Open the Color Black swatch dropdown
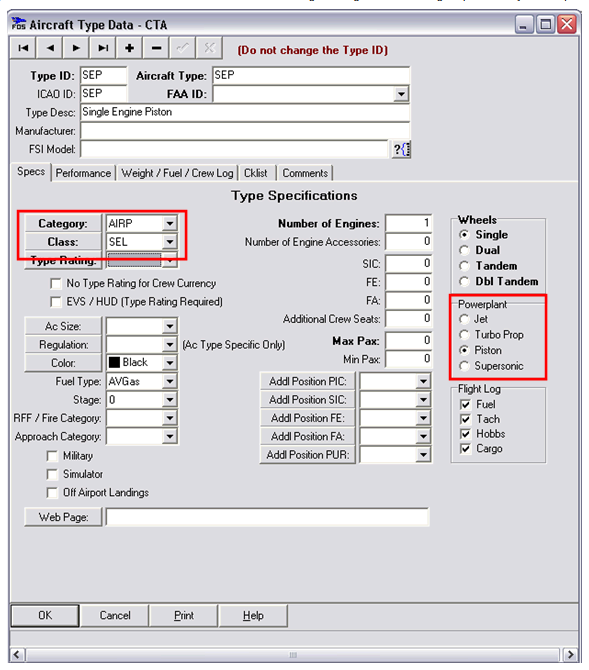 [170, 363]
